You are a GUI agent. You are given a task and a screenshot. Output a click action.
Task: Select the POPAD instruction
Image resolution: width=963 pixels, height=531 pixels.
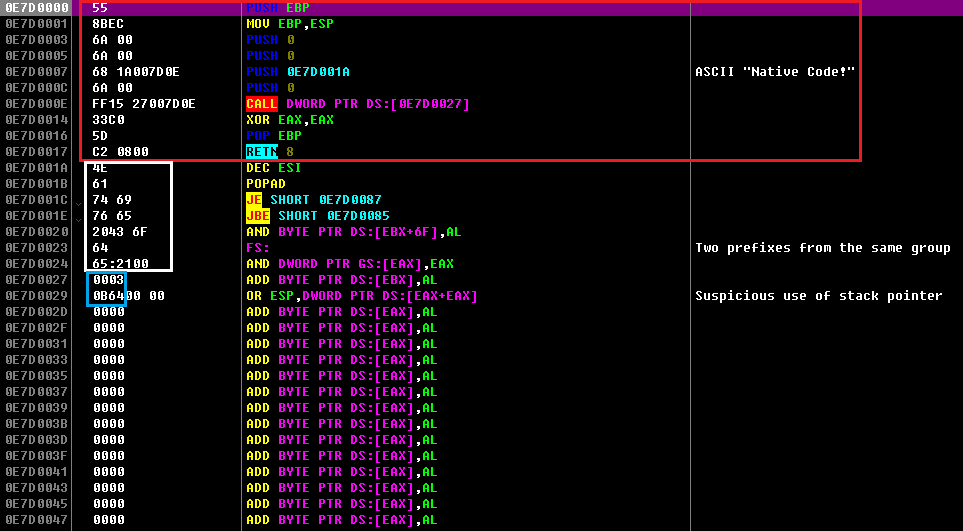(x=266, y=184)
